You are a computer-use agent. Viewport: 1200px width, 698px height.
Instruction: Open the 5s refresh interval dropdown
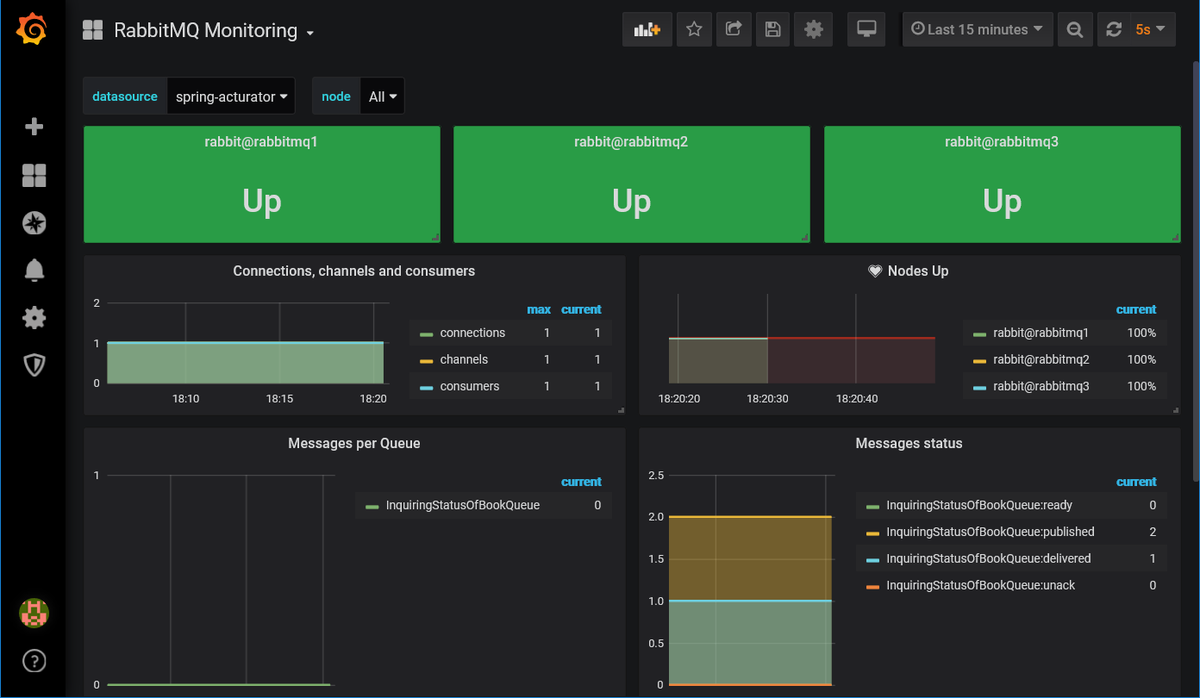[x=1151, y=30]
